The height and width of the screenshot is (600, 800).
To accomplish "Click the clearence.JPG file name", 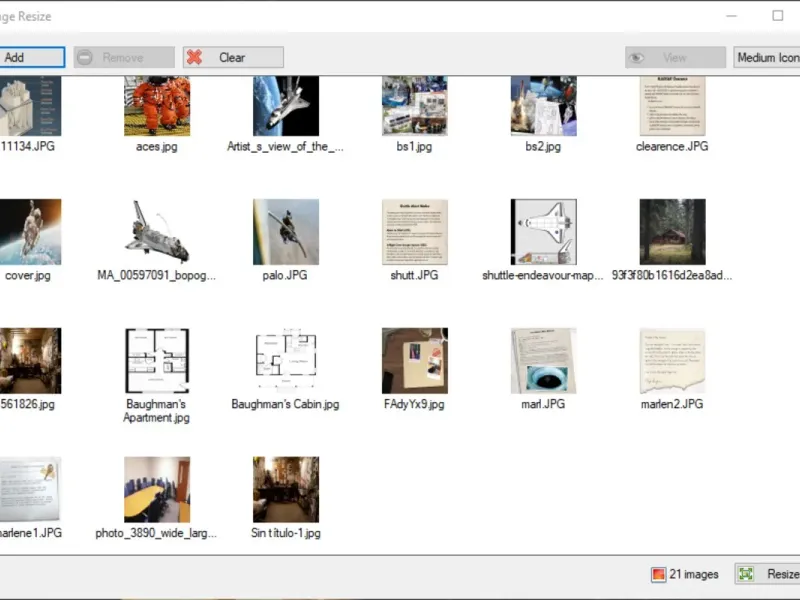I will coord(672,146).
